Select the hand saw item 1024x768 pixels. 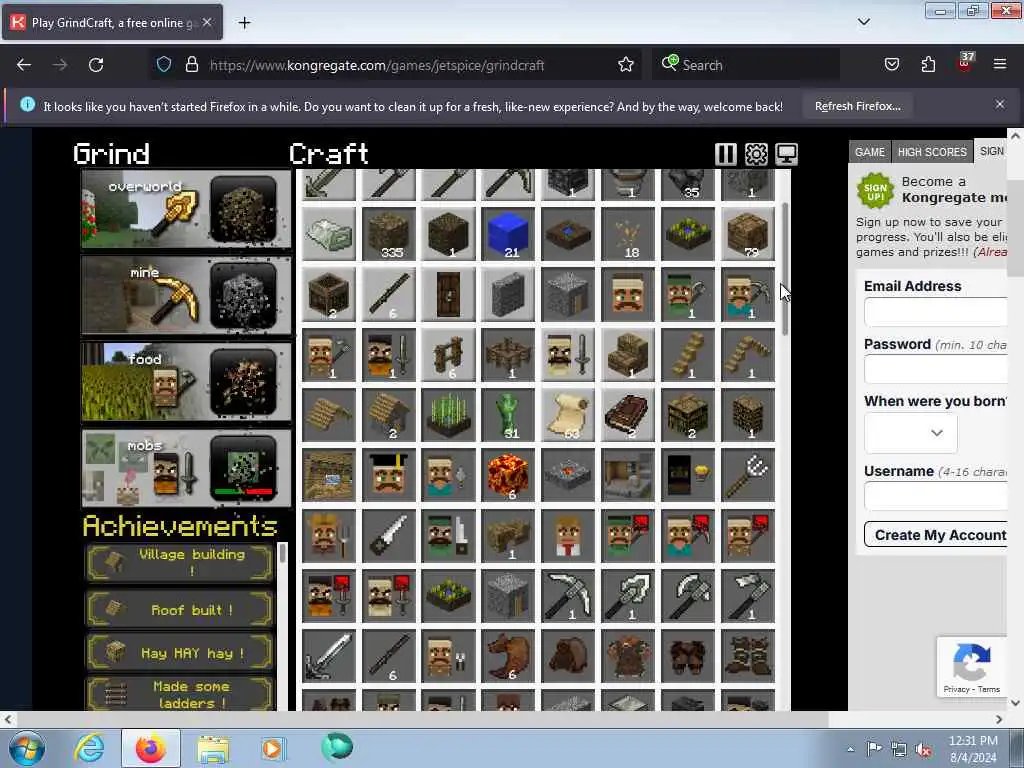(389, 536)
